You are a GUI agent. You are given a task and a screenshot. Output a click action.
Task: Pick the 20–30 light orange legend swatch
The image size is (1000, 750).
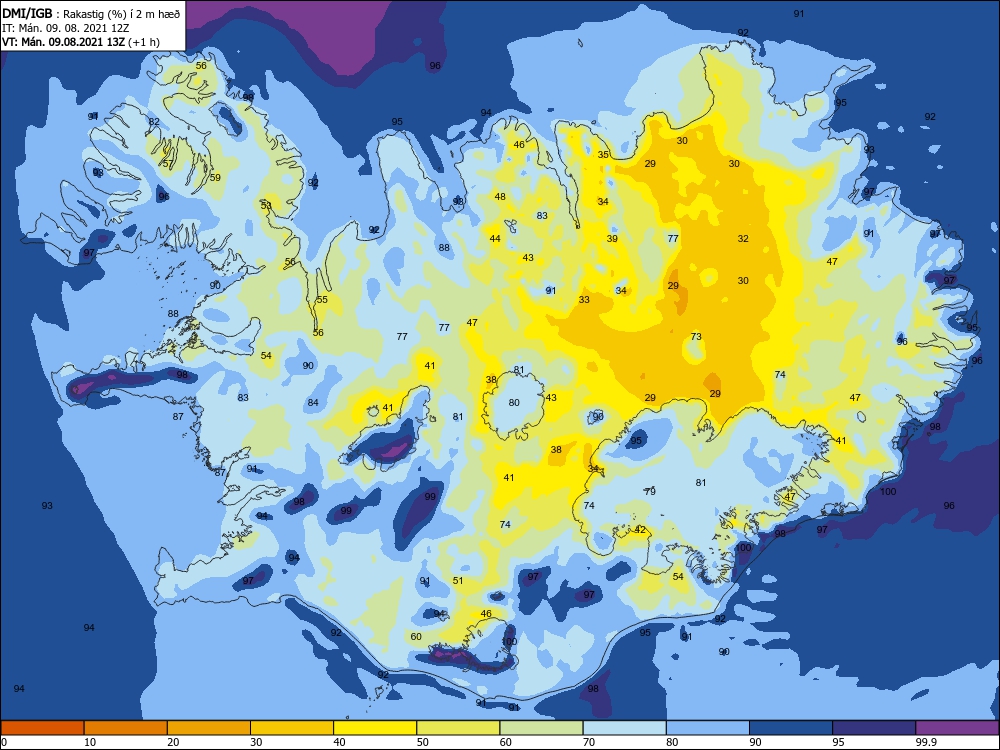[x=209, y=728]
